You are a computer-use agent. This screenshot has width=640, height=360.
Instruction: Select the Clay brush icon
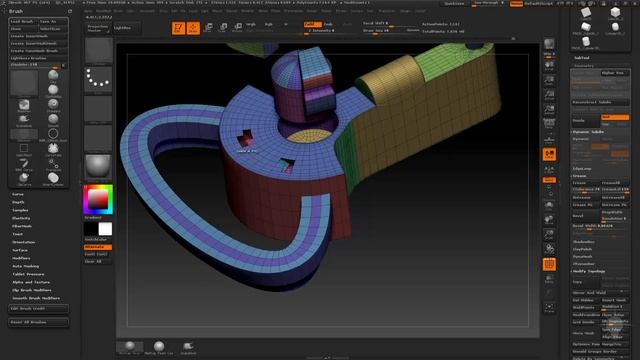[53, 76]
